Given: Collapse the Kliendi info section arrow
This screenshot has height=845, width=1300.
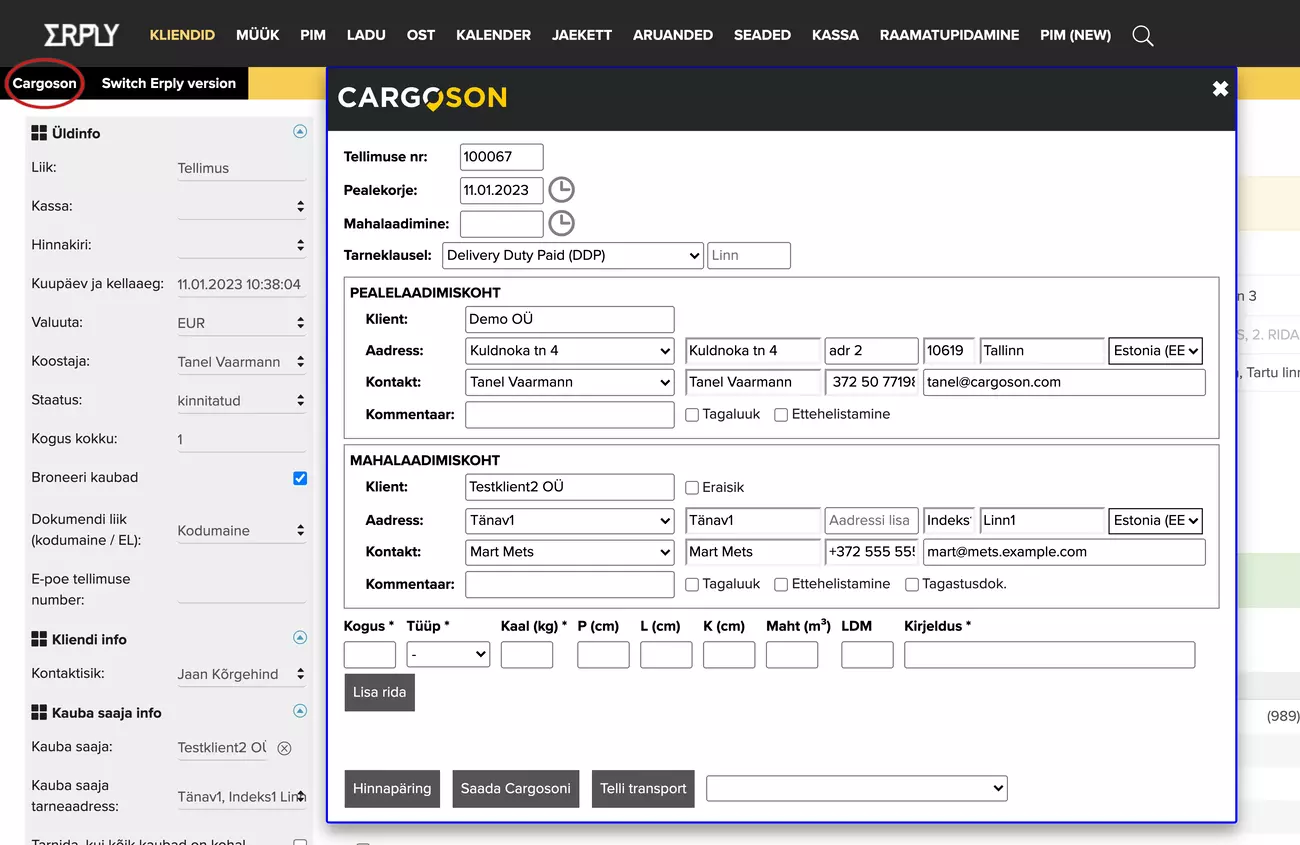Looking at the screenshot, I should (x=299, y=638).
